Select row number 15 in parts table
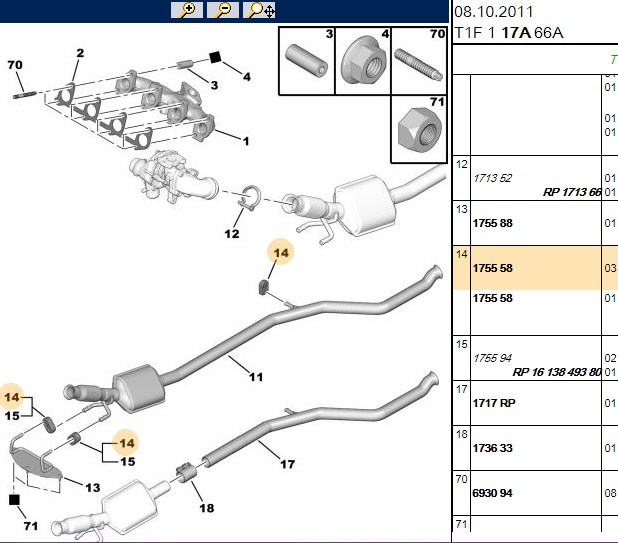Screen dimensions: 618x543 [462, 344]
